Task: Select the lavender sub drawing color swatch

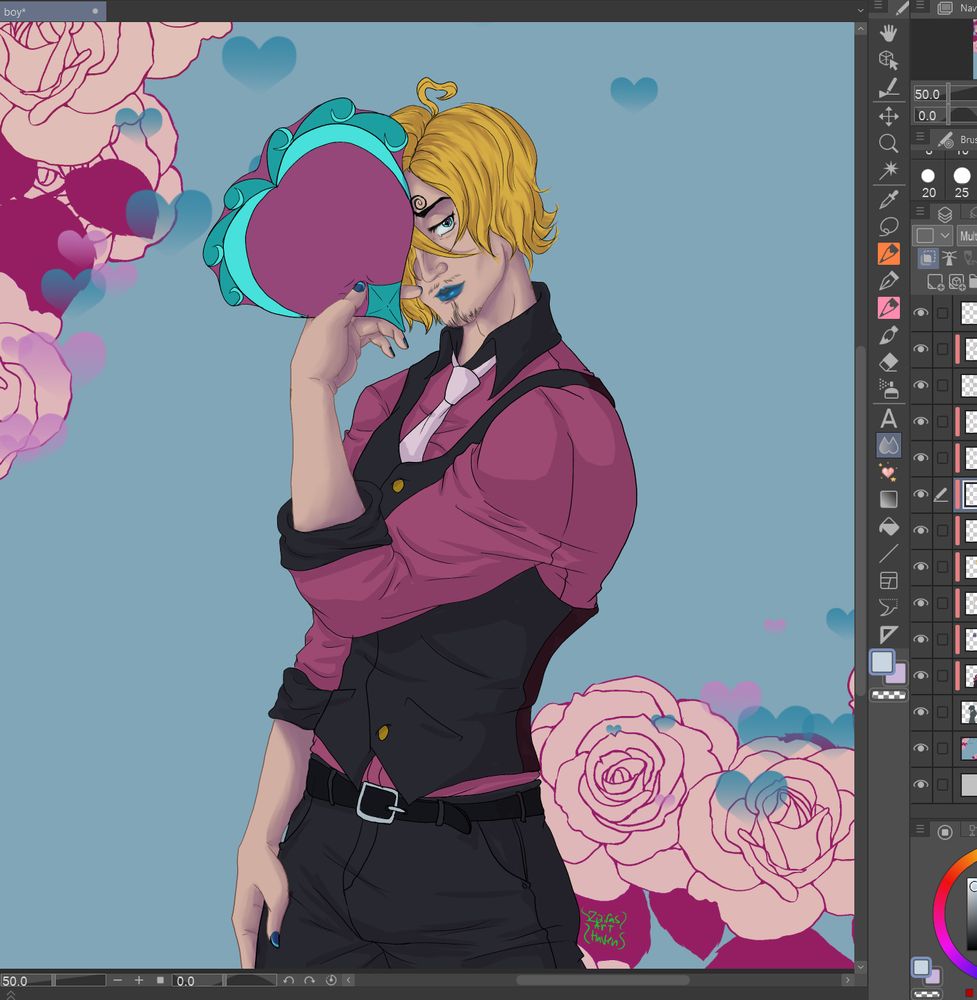Action: 898,673
